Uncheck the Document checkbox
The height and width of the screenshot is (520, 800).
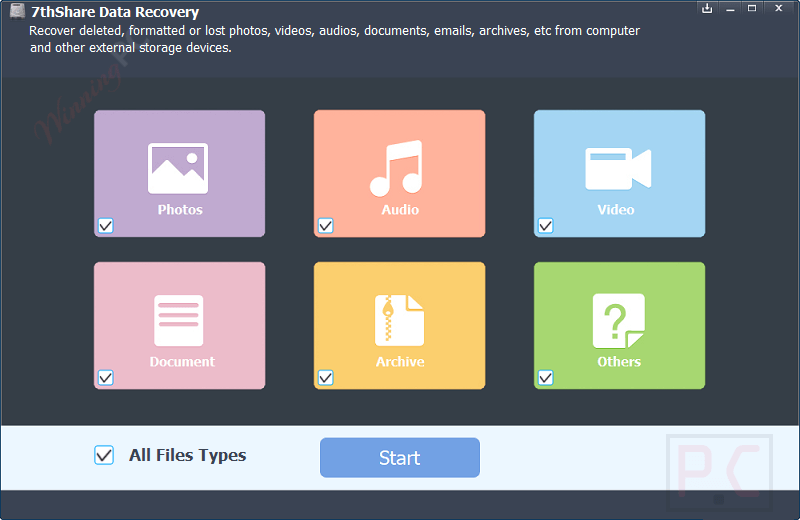106,378
